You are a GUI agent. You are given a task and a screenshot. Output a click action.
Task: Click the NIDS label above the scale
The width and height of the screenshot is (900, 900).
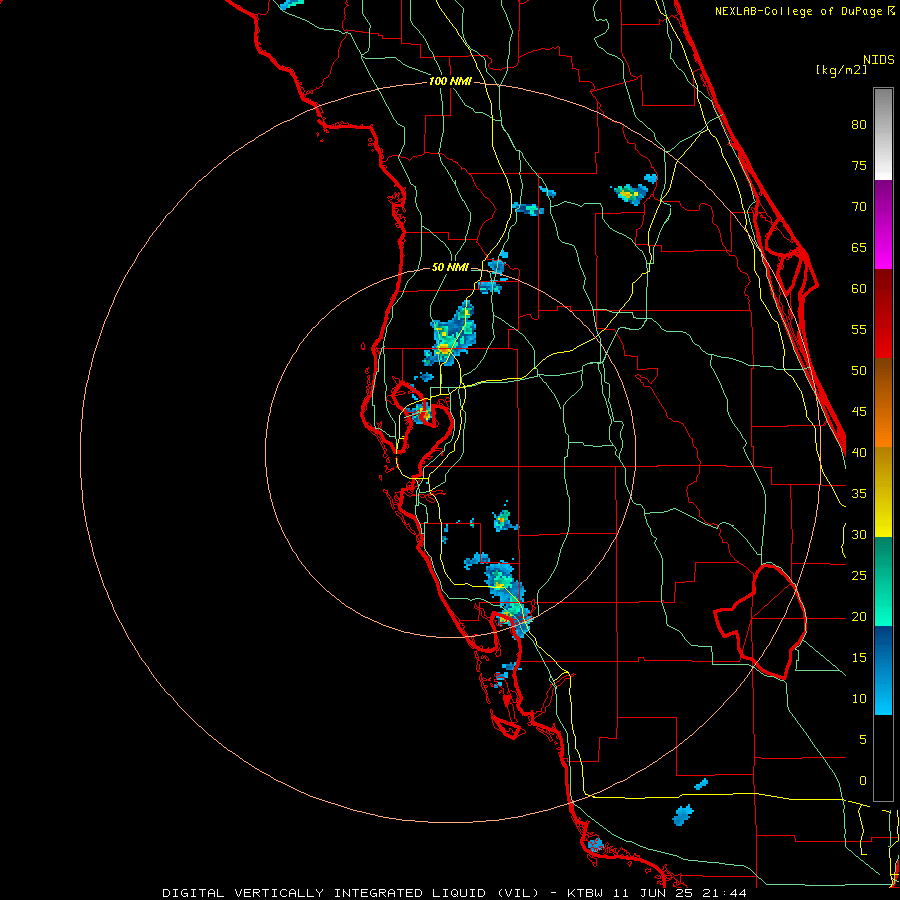pos(878,60)
